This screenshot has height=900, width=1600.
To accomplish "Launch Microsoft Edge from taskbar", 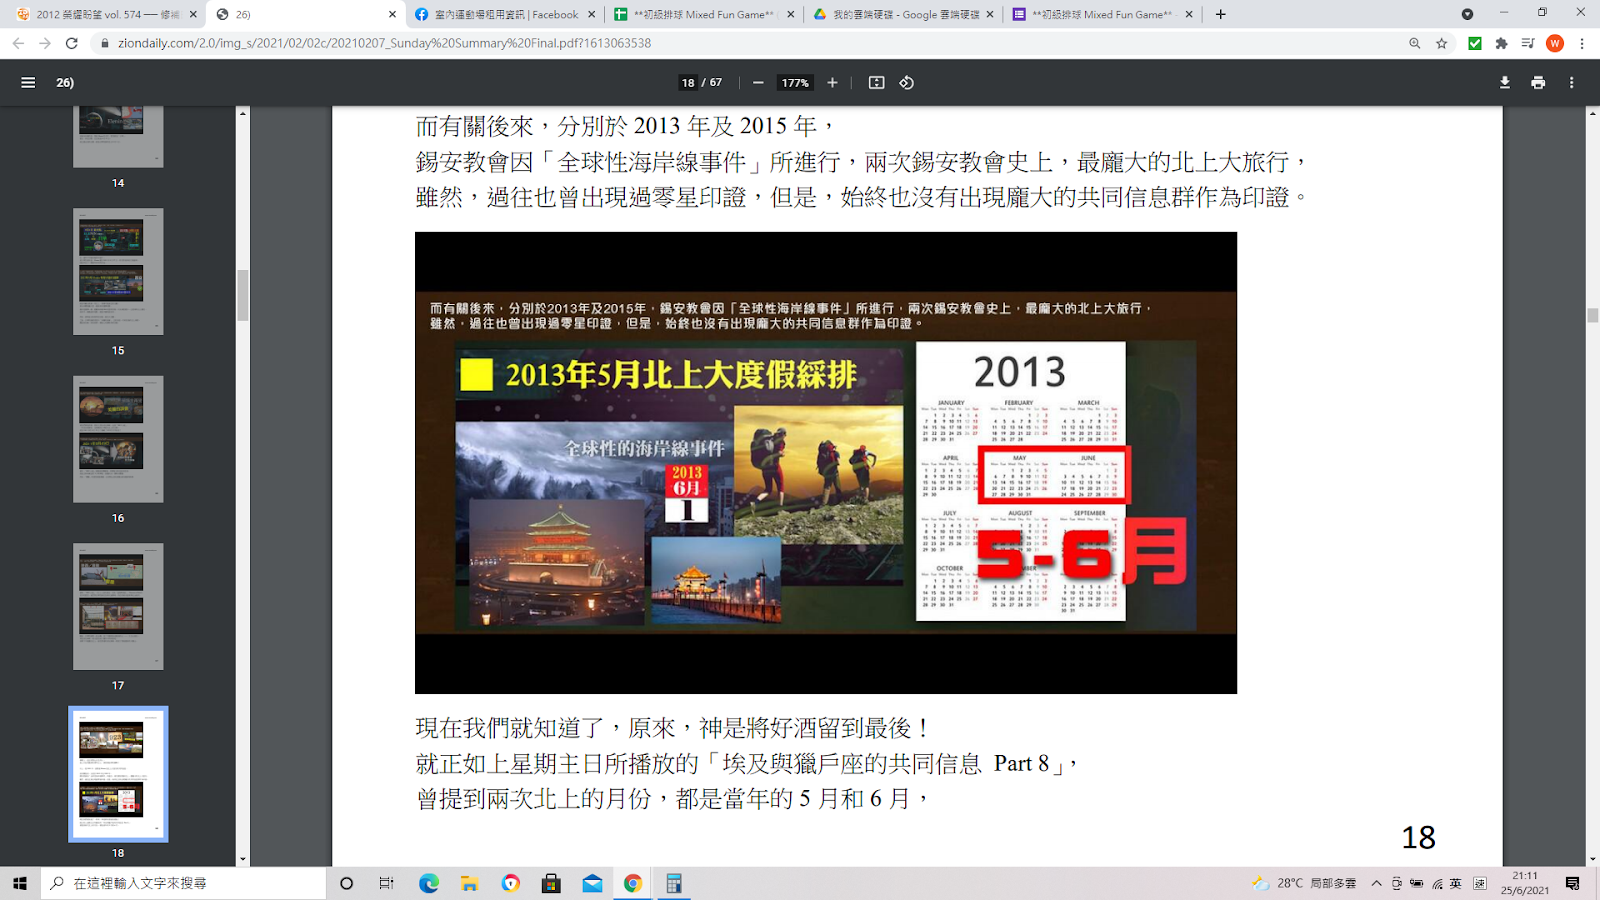I will 429,883.
